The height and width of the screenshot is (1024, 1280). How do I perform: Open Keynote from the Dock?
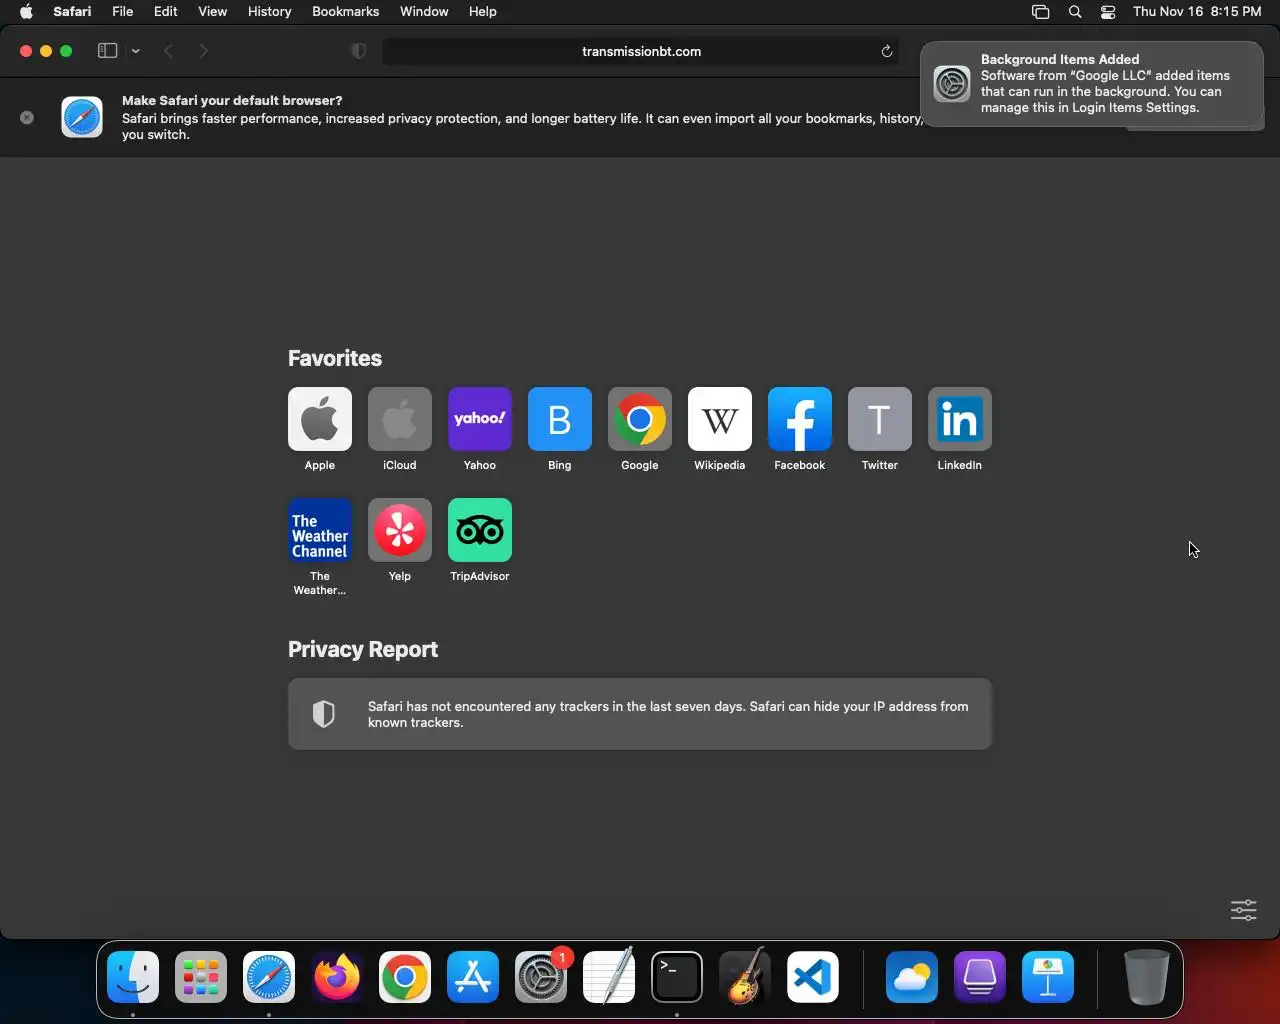(x=1048, y=977)
